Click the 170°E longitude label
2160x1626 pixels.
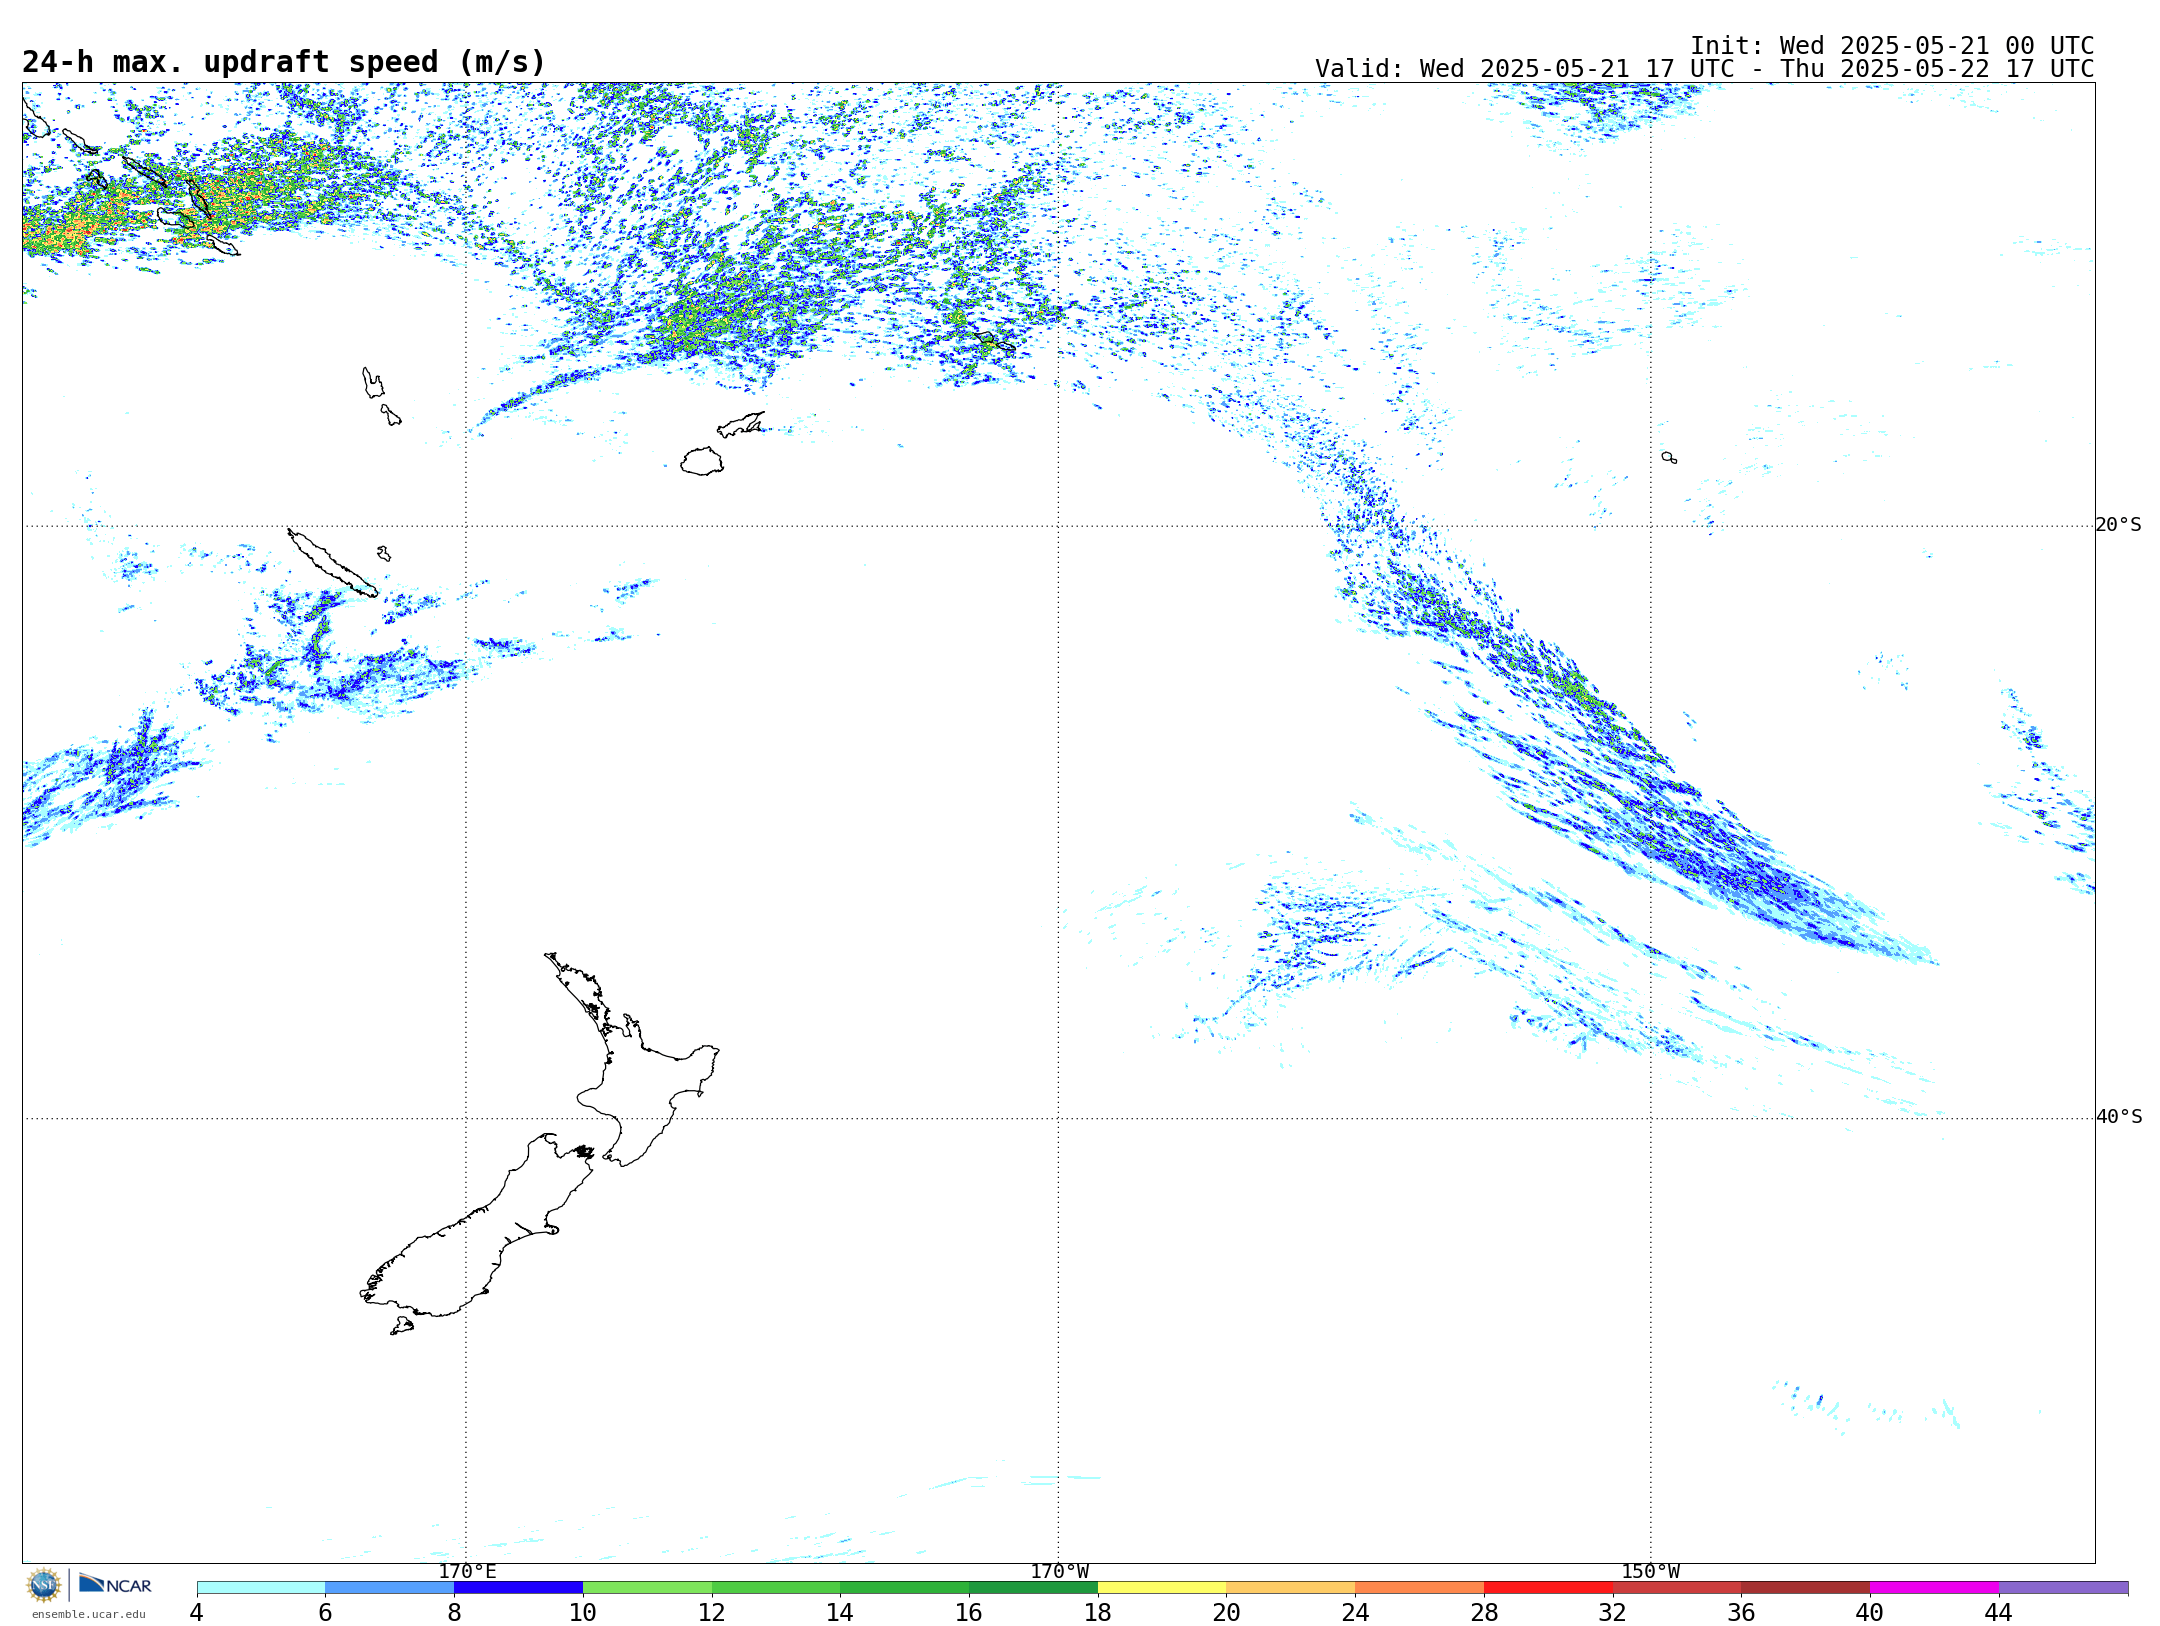tap(467, 1571)
